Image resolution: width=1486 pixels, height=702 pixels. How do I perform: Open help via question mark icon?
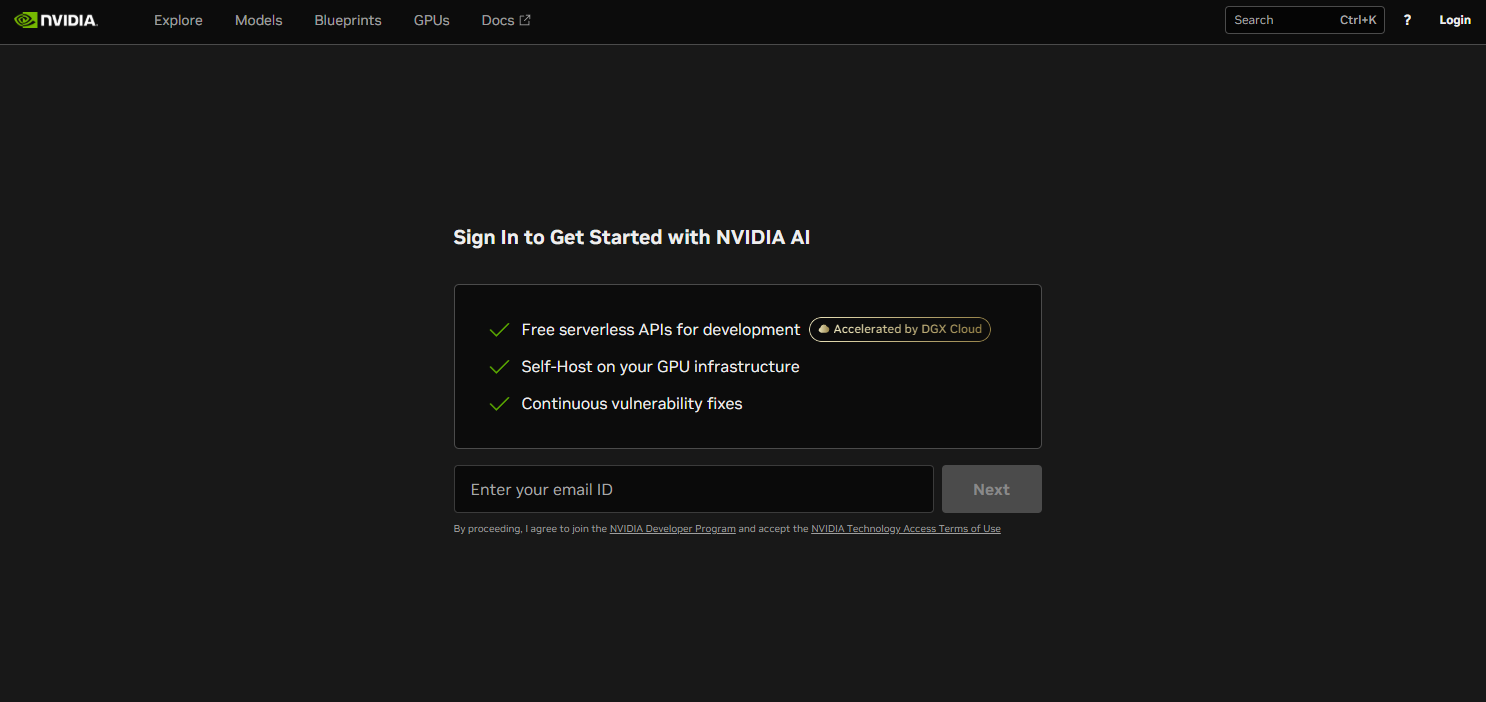1407,20
